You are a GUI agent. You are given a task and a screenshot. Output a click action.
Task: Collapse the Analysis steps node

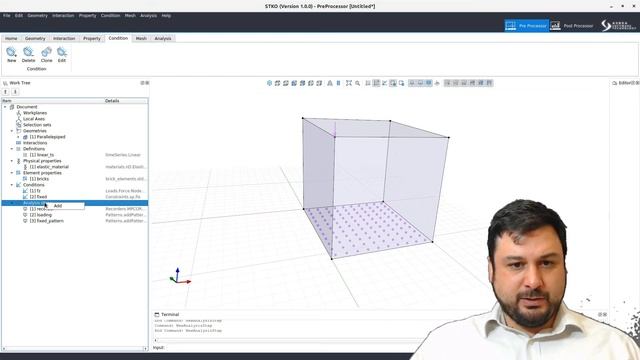[12, 203]
